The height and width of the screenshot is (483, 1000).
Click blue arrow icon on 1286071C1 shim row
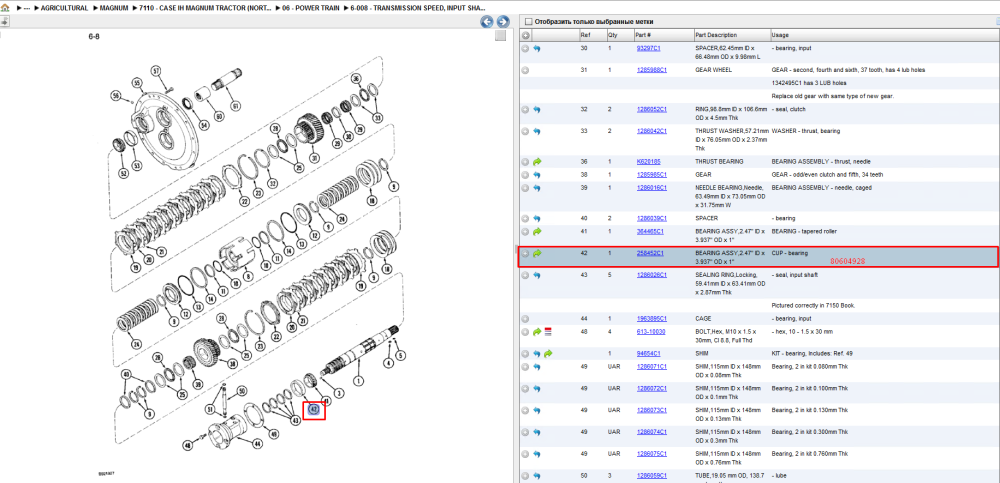click(x=537, y=367)
